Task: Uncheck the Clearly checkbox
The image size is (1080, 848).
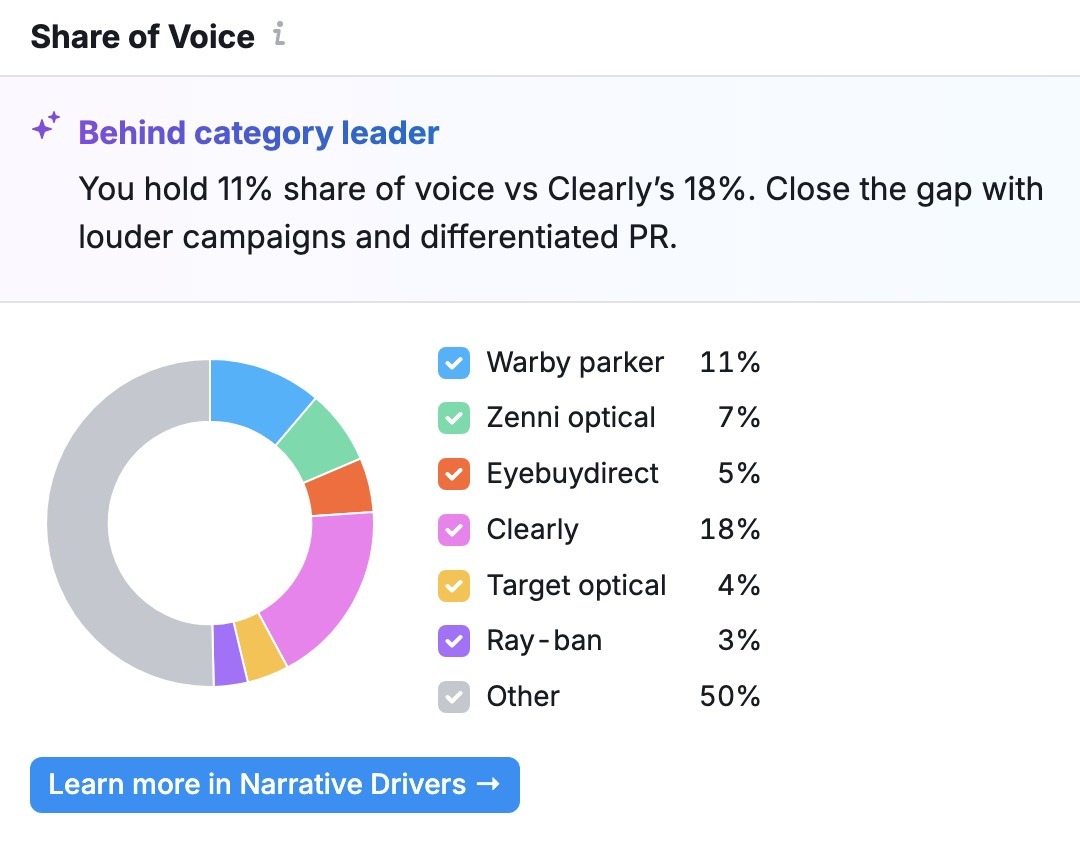Action: pyautogui.click(x=454, y=529)
